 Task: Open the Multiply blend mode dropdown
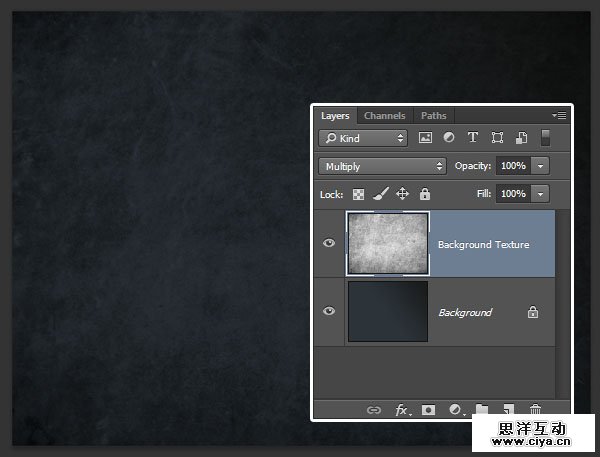[382, 166]
